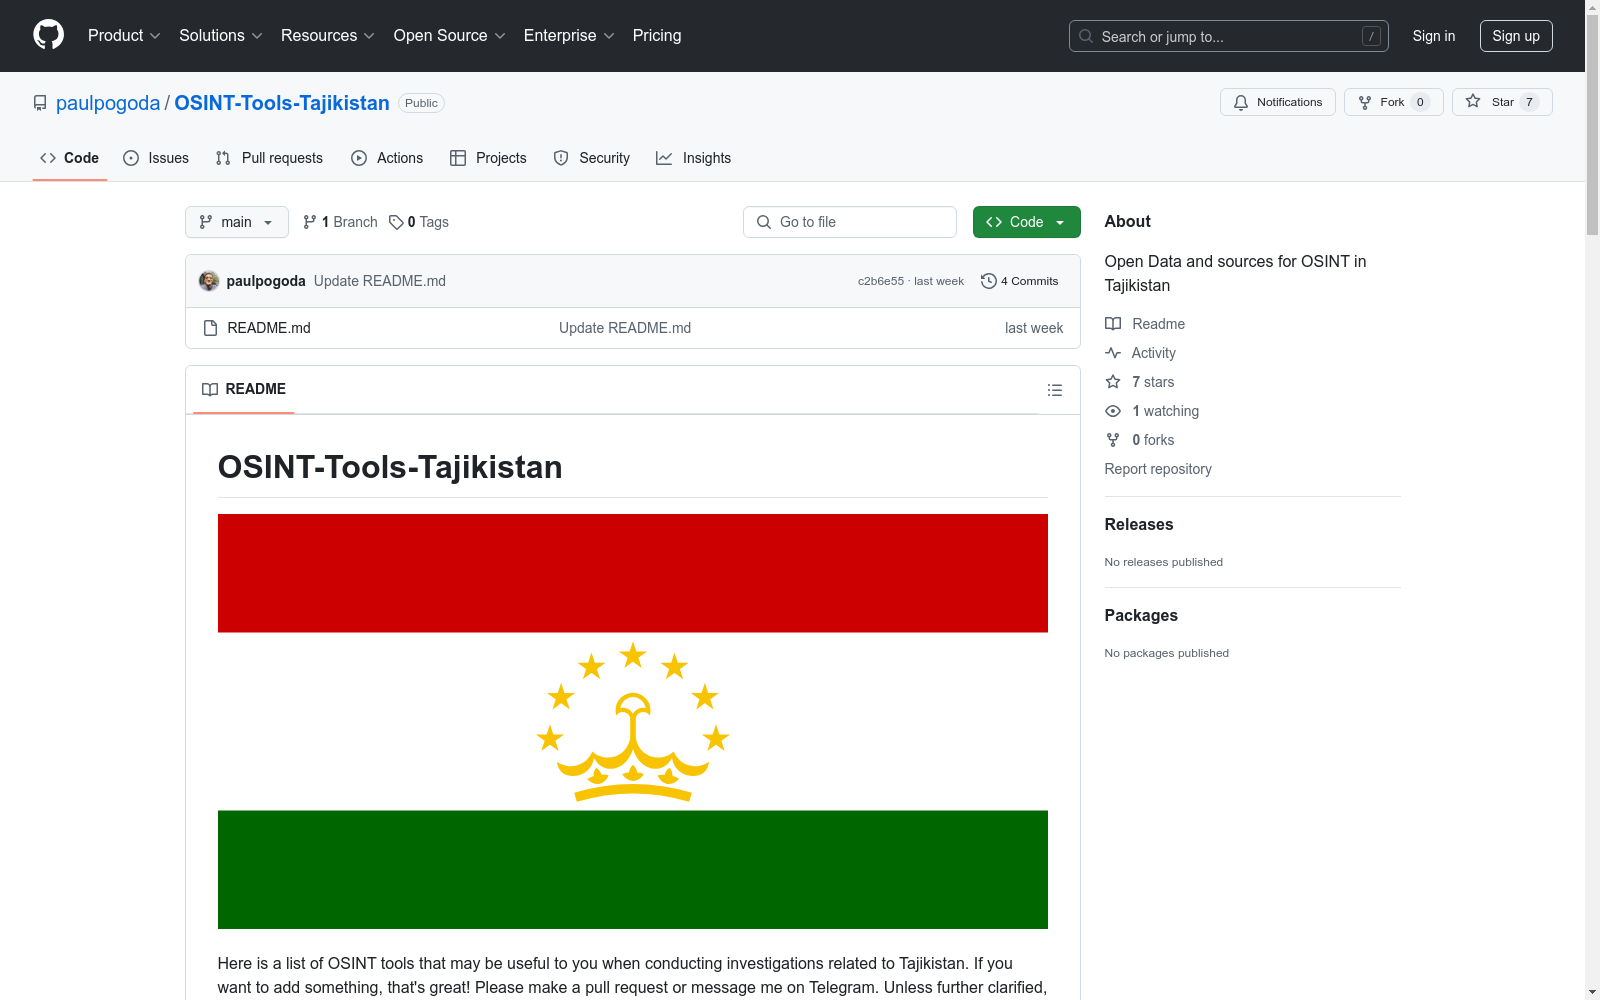Click the Notifications bell button
The height and width of the screenshot is (1000, 1600).
click(x=1277, y=102)
